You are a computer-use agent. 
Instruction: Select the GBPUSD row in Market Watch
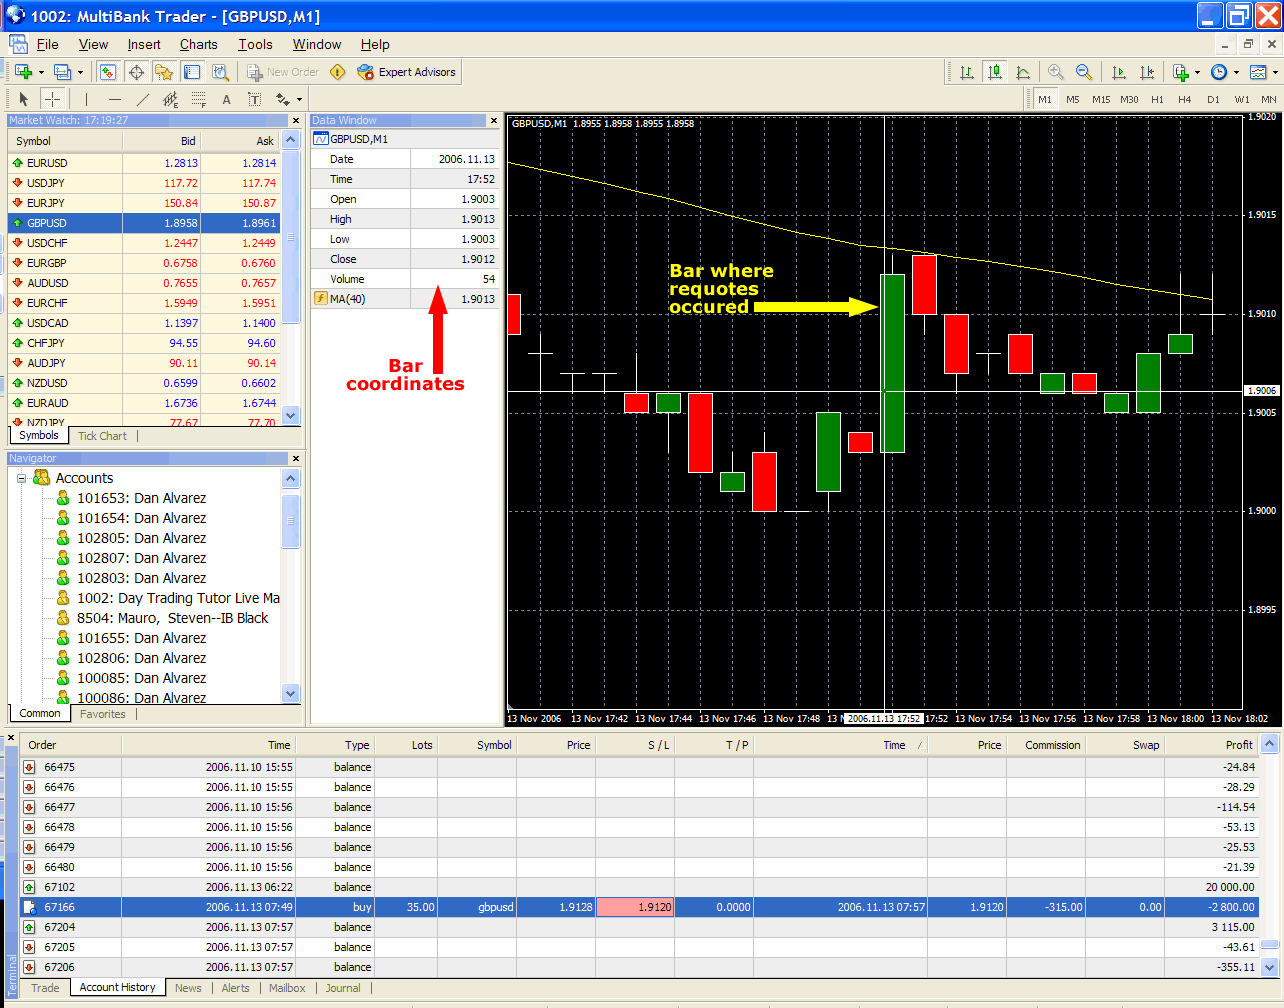[144, 223]
